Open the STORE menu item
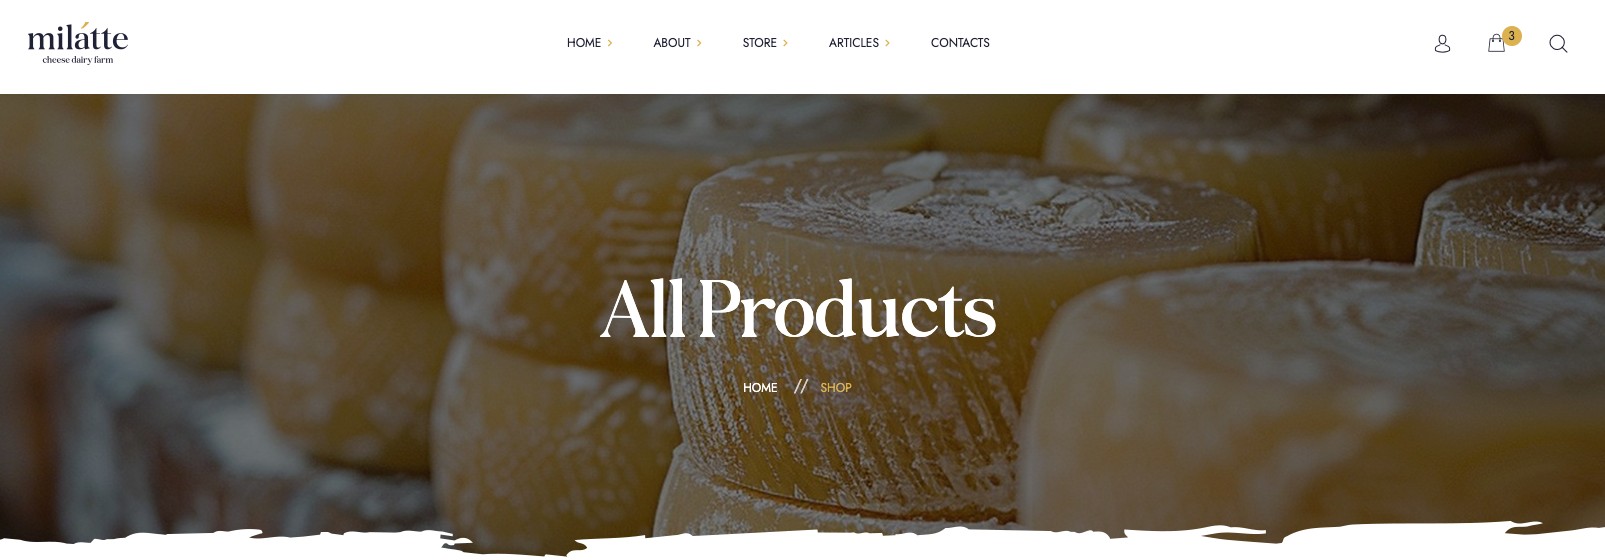Image resolution: width=1605 pixels, height=560 pixels. click(760, 43)
